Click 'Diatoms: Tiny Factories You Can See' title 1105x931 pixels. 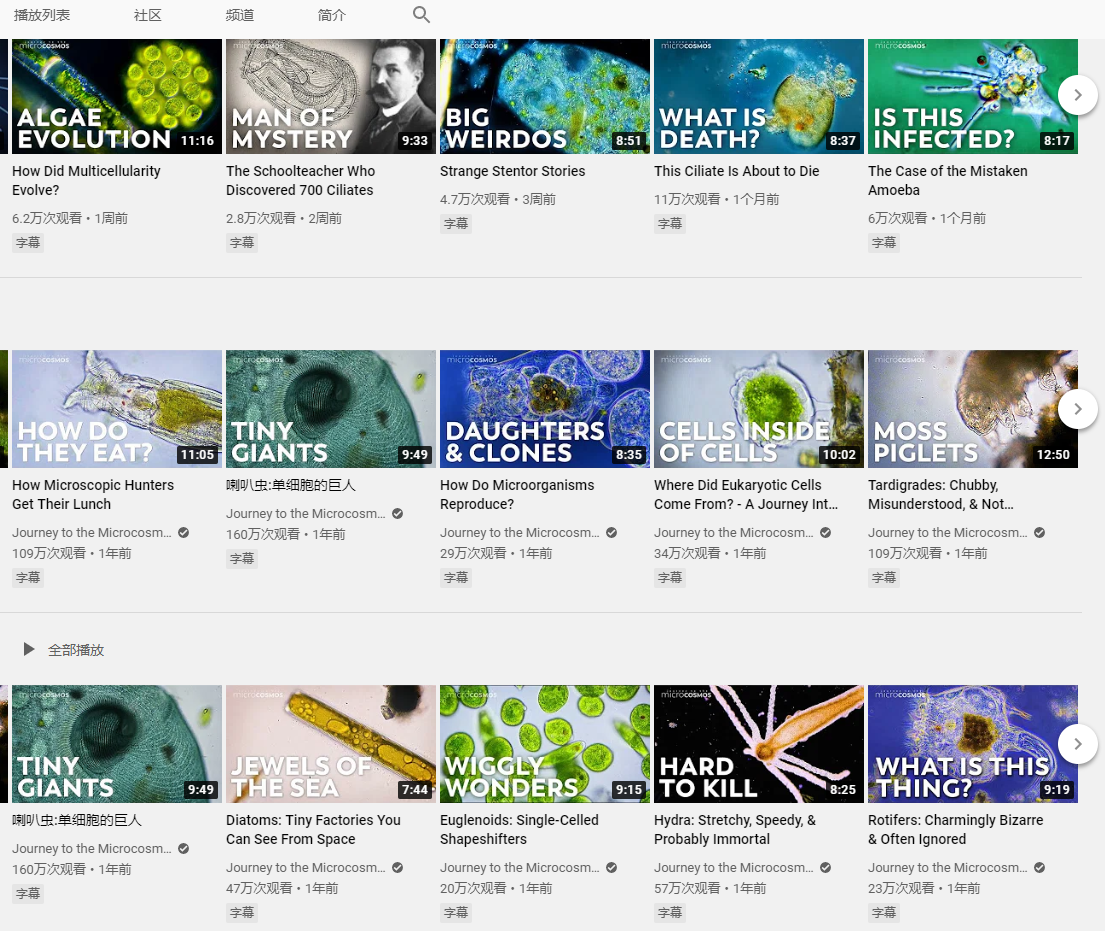point(314,830)
